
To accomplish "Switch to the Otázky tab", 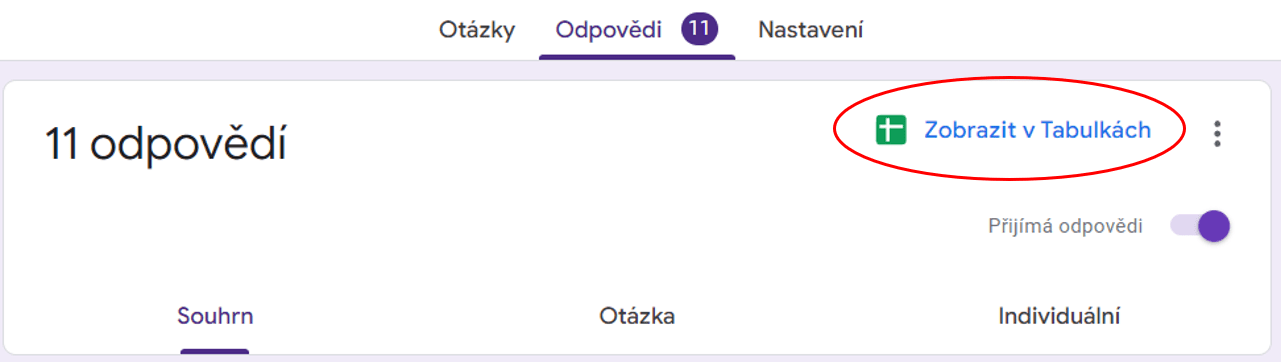I will pyautogui.click(x=477, y=30).
